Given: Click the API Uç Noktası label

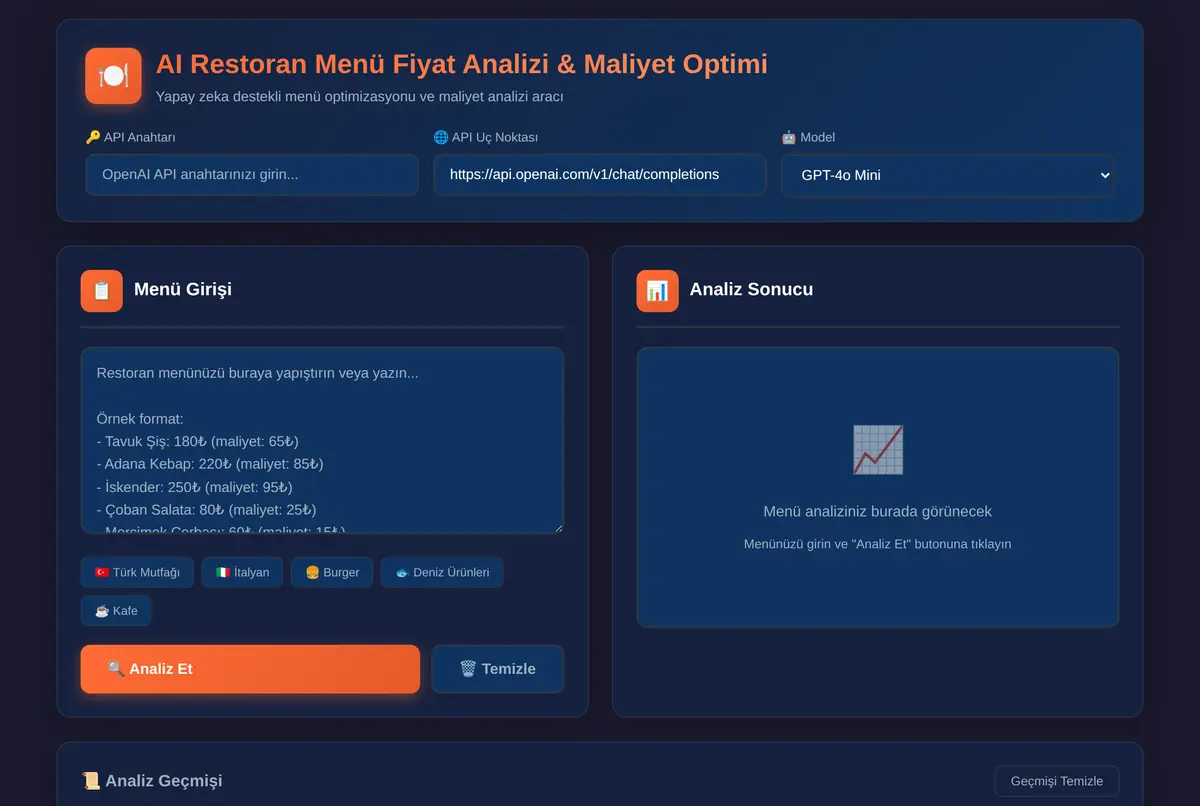Looking at the screenshot, I should (x=486, y=138).
